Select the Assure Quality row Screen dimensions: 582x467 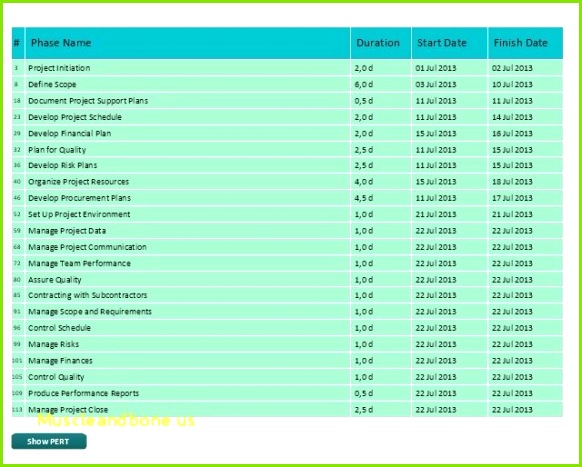287,280
